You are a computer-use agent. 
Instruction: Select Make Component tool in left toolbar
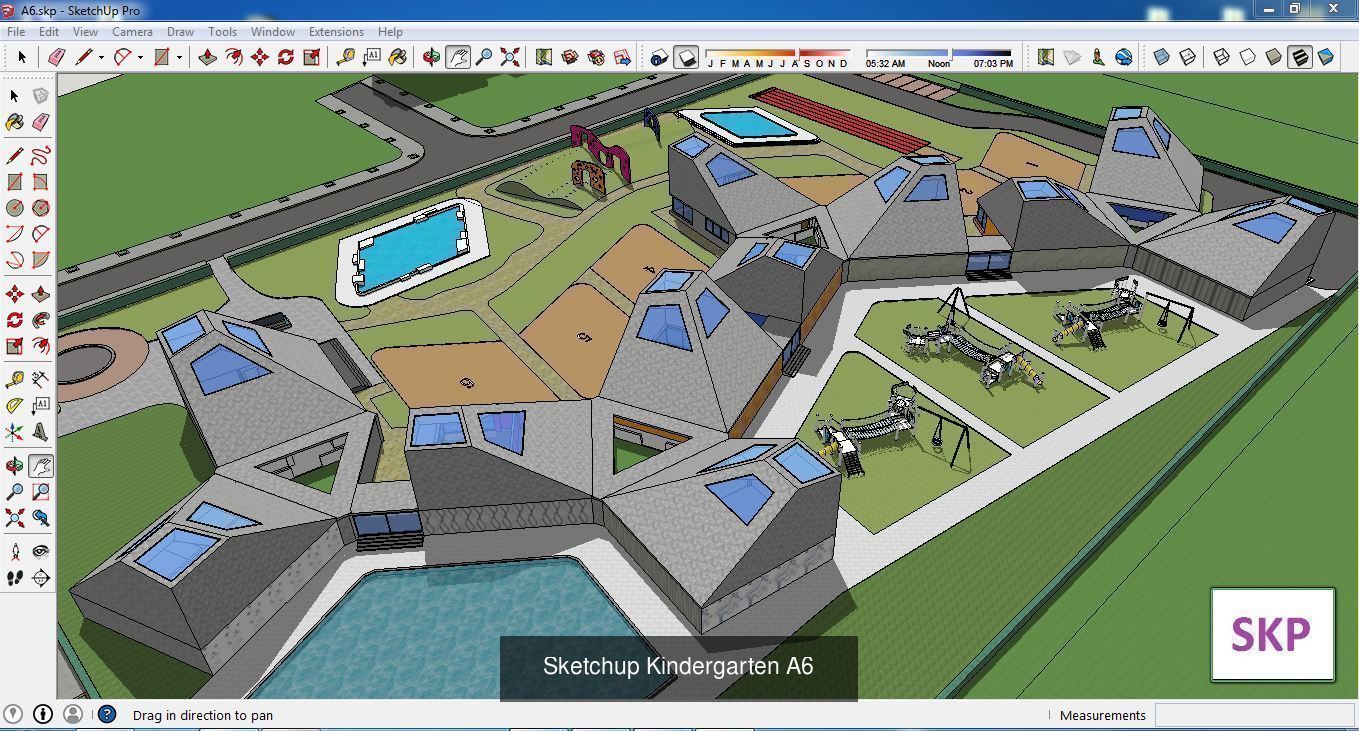pyautogui.click(x=40, y=96)
